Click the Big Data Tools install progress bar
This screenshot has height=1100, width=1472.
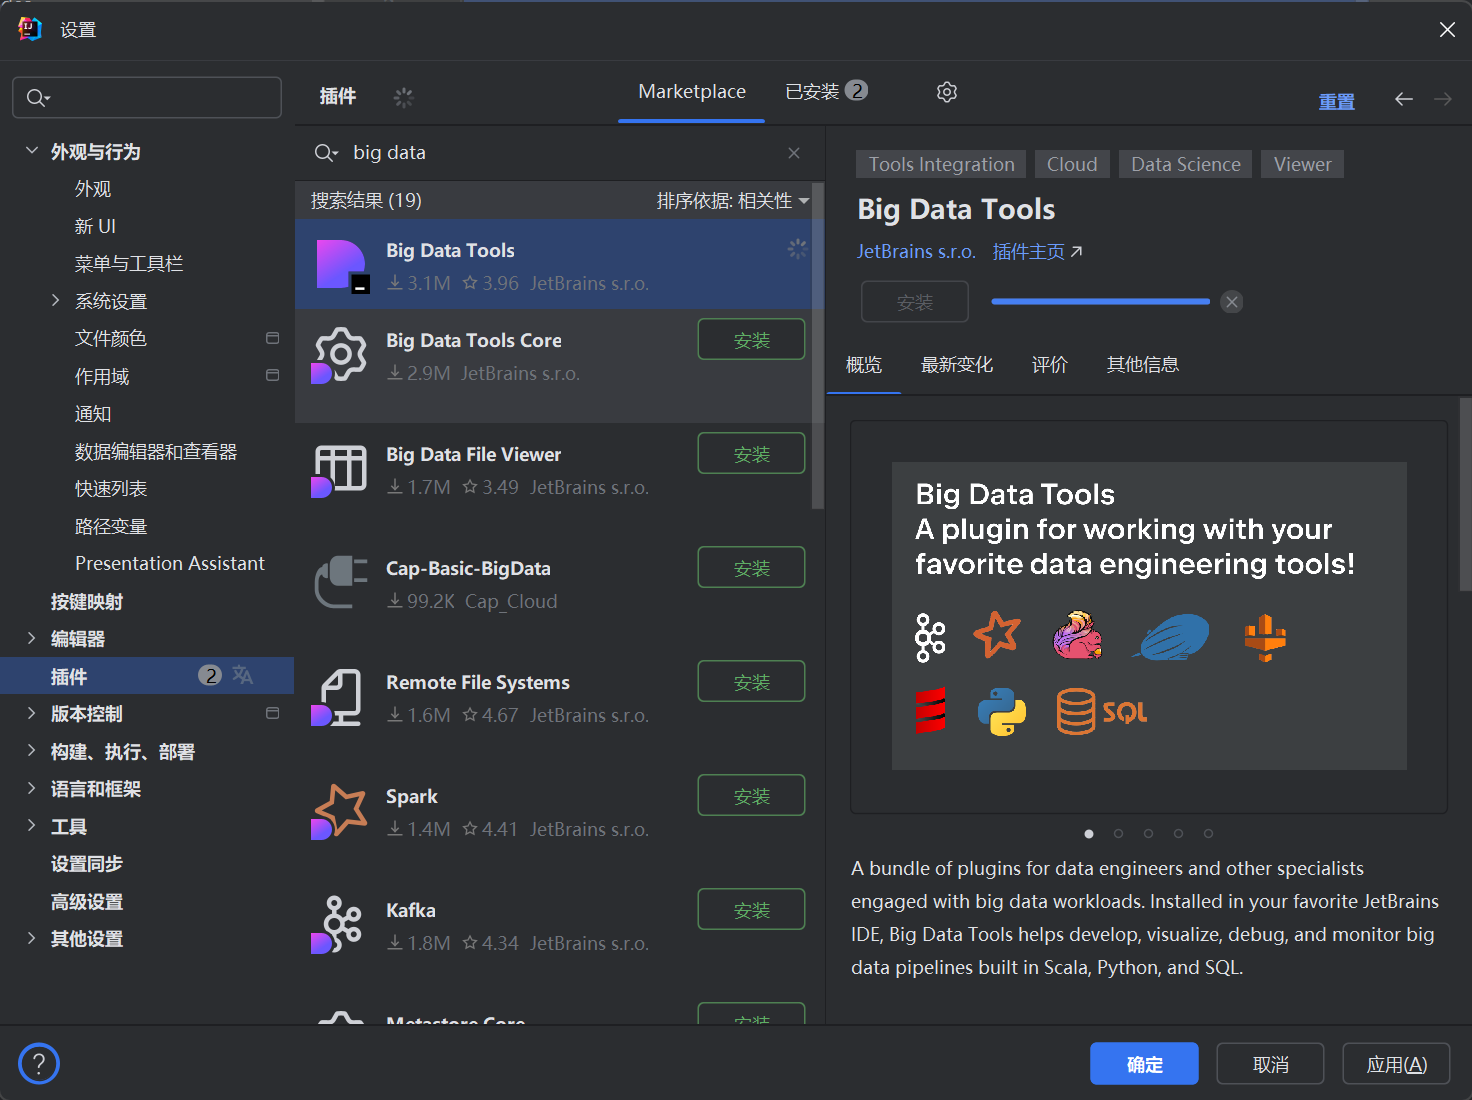pyautogui.click(x=1100, y=301)
